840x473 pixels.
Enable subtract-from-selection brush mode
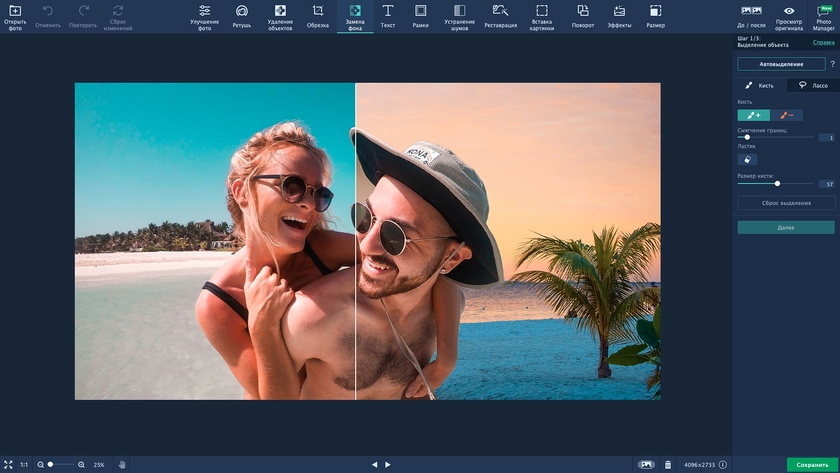pyautogui.click(x=785, y=115)
